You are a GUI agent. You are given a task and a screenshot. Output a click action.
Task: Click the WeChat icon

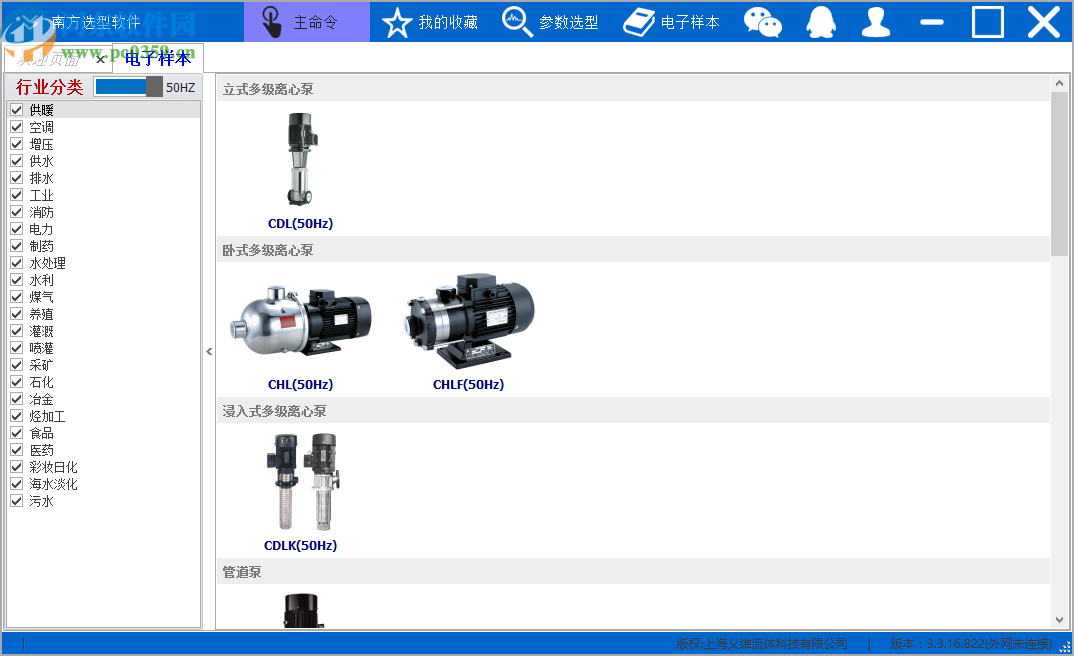(763, 22)
